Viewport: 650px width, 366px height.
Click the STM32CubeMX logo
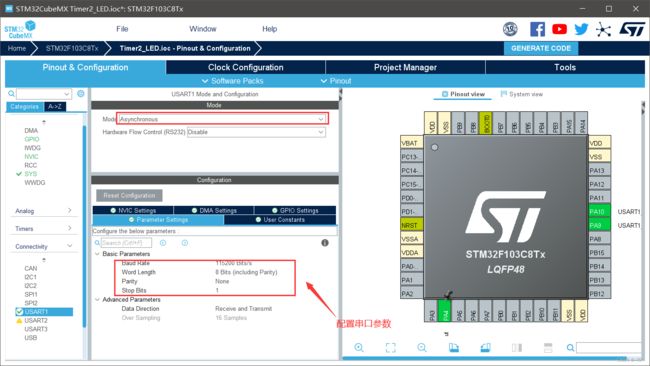pos(20,29)
